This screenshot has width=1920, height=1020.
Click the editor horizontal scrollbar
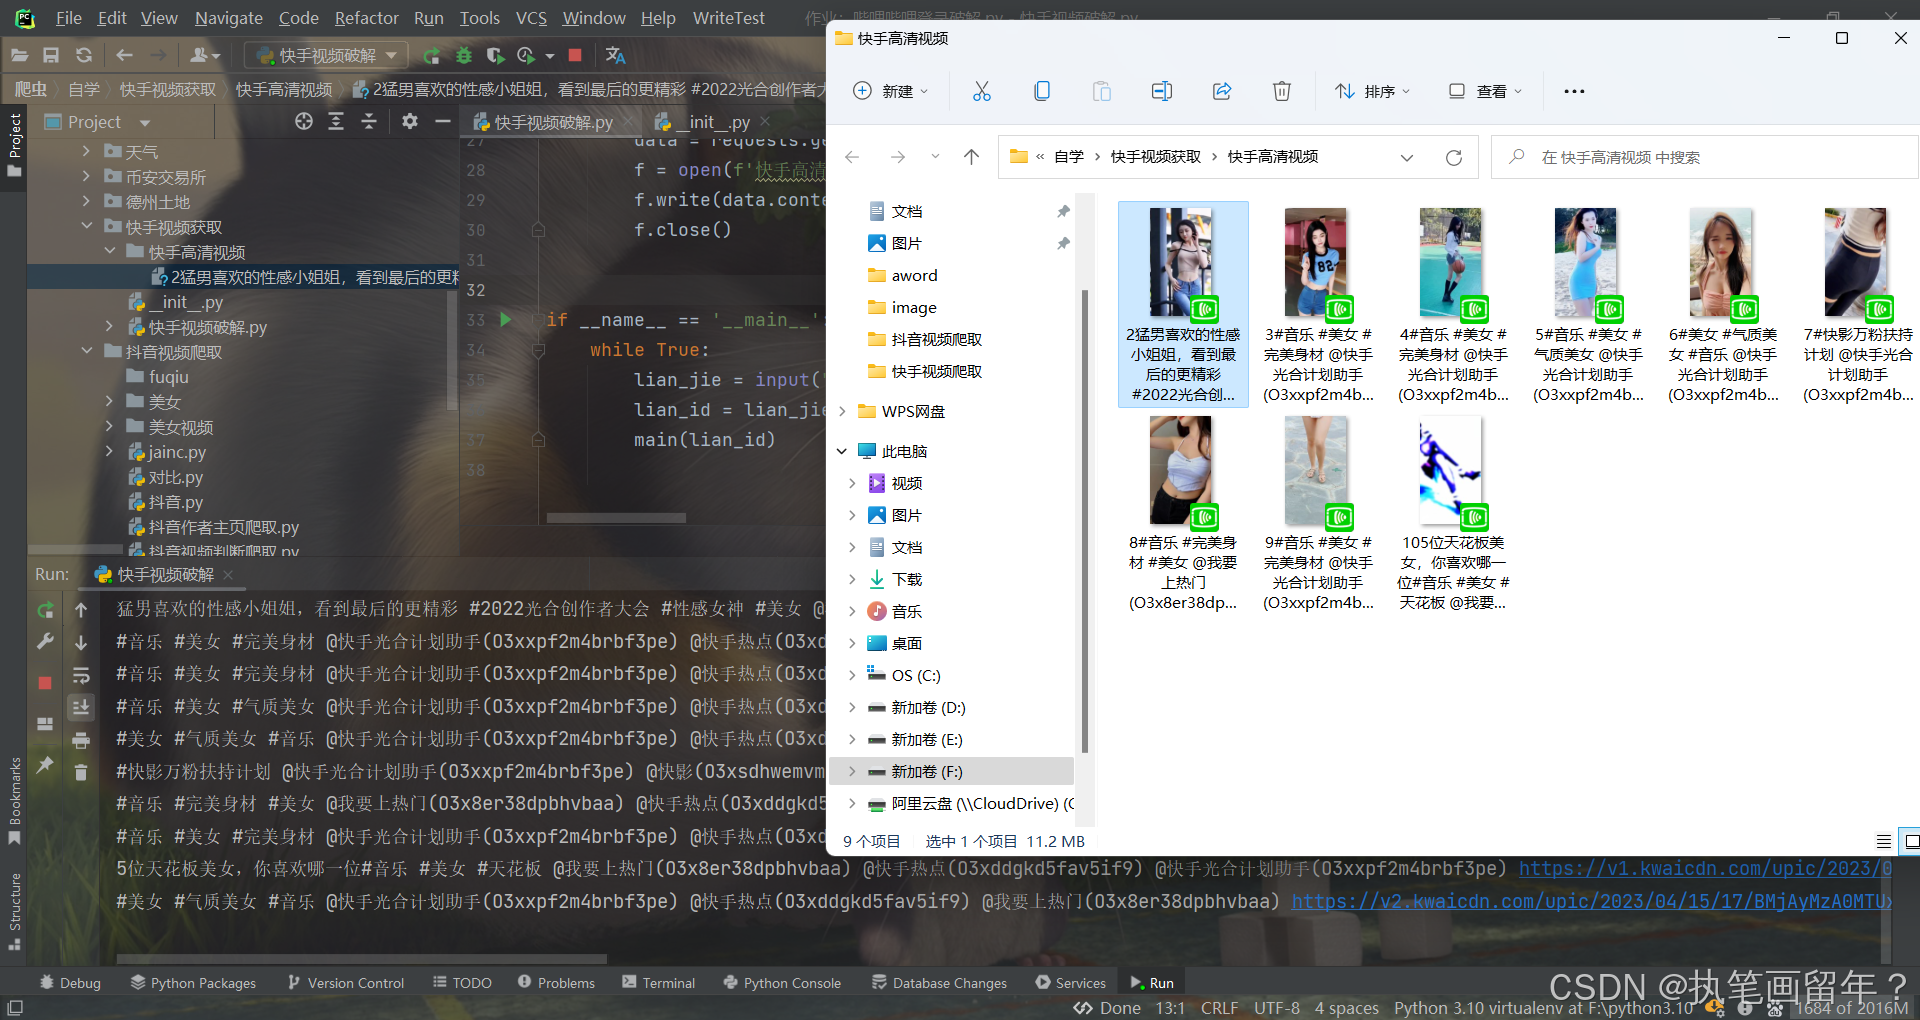(616, 518)
